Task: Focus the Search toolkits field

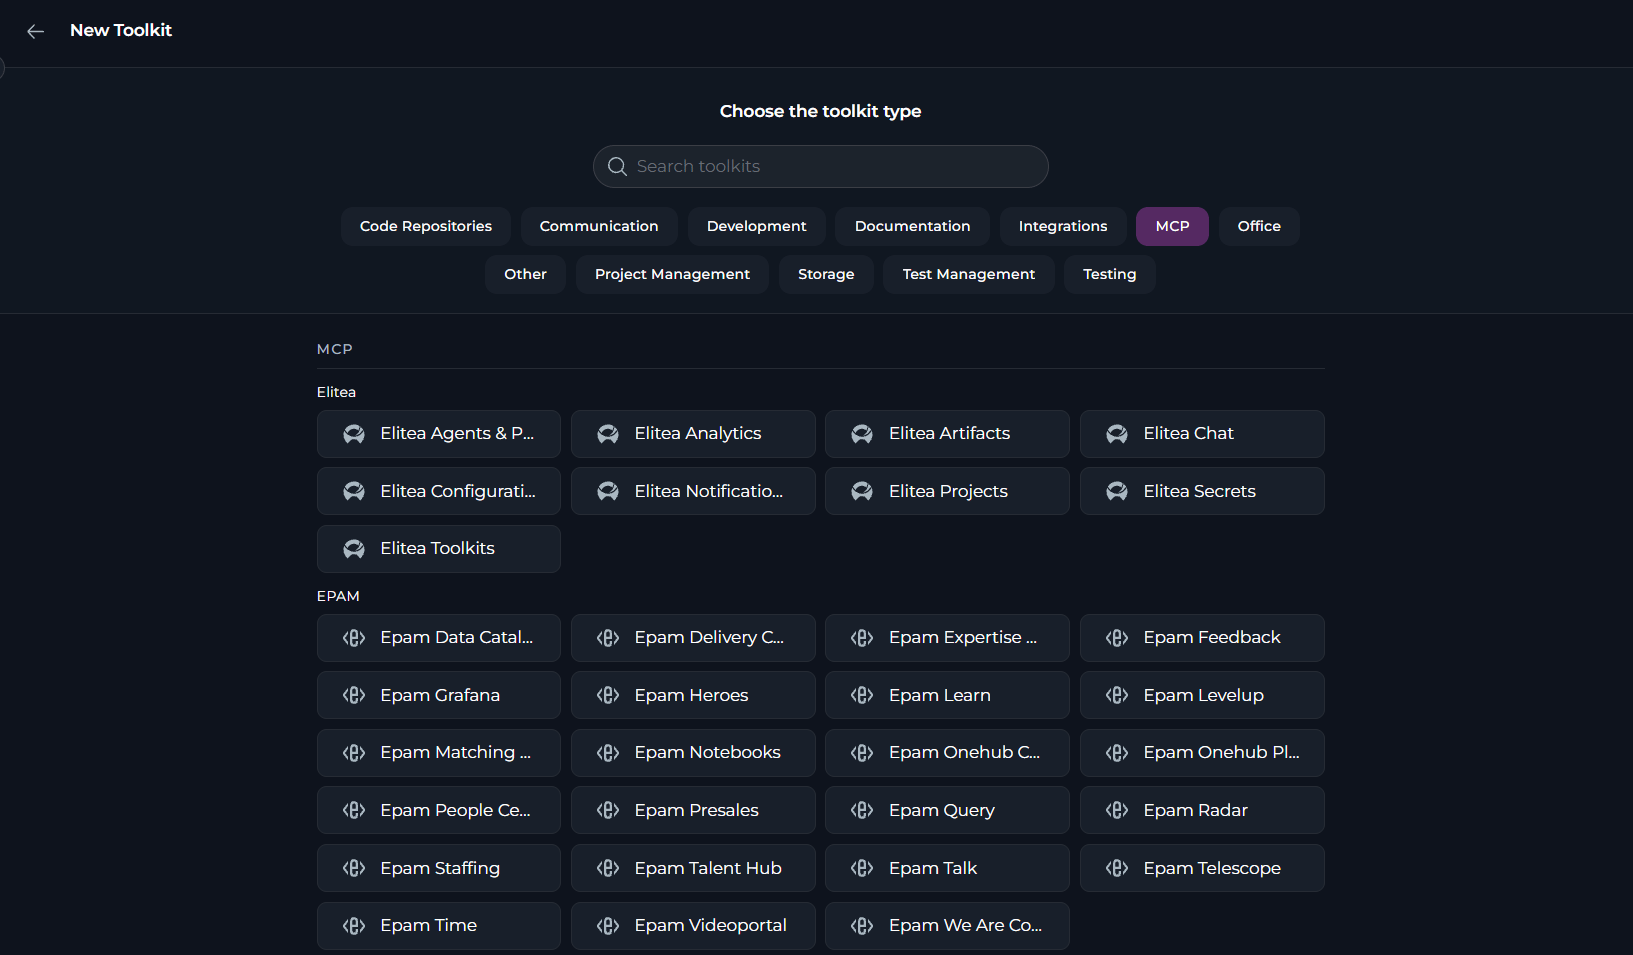Action: [821, 166]
